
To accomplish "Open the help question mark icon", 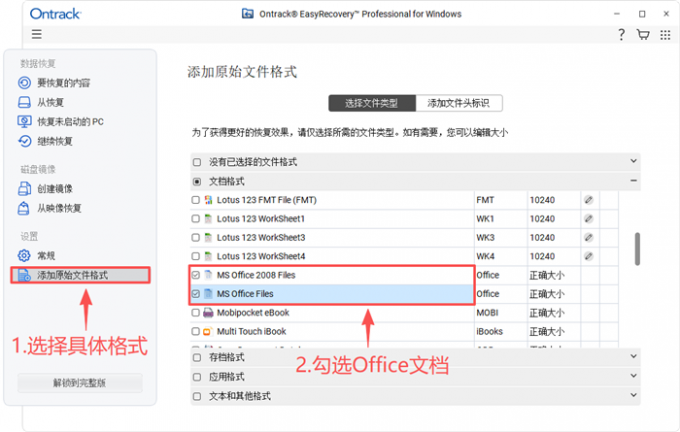I will pyautogui.click(x=621, y=35).
